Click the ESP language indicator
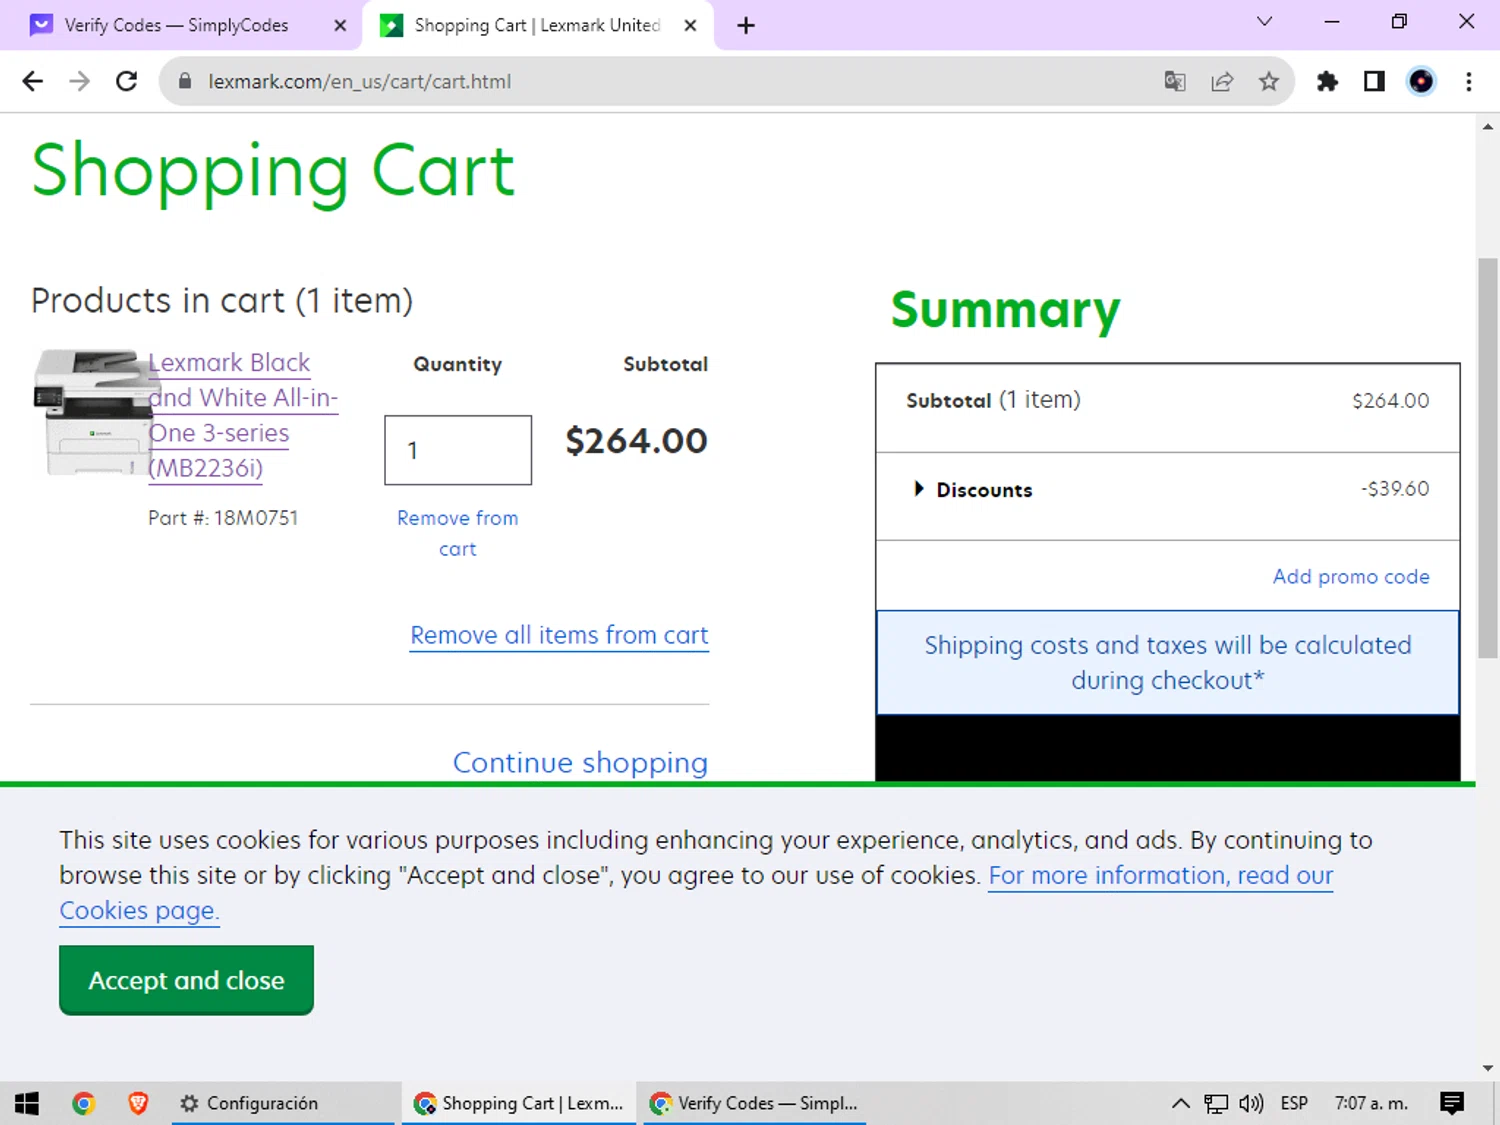The image size is (1500, 1125). click(1294, 1103)
